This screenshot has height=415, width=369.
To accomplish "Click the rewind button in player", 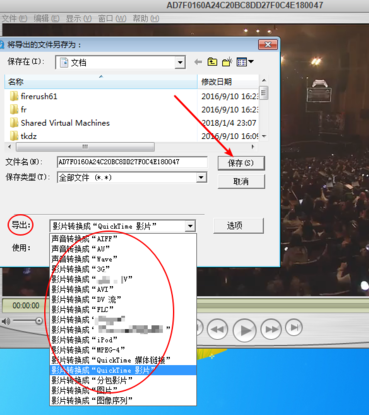I will [x=217, y=329].
